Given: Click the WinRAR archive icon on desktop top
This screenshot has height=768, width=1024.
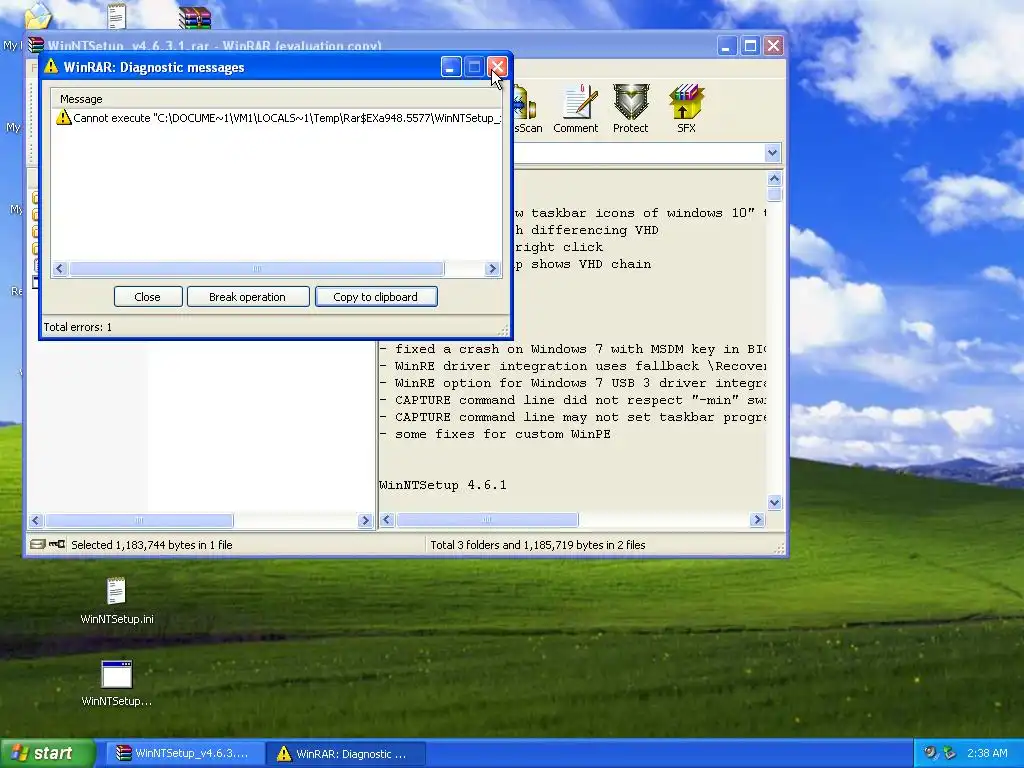Looking at the screenshot, I should click(x=195, y=17).
